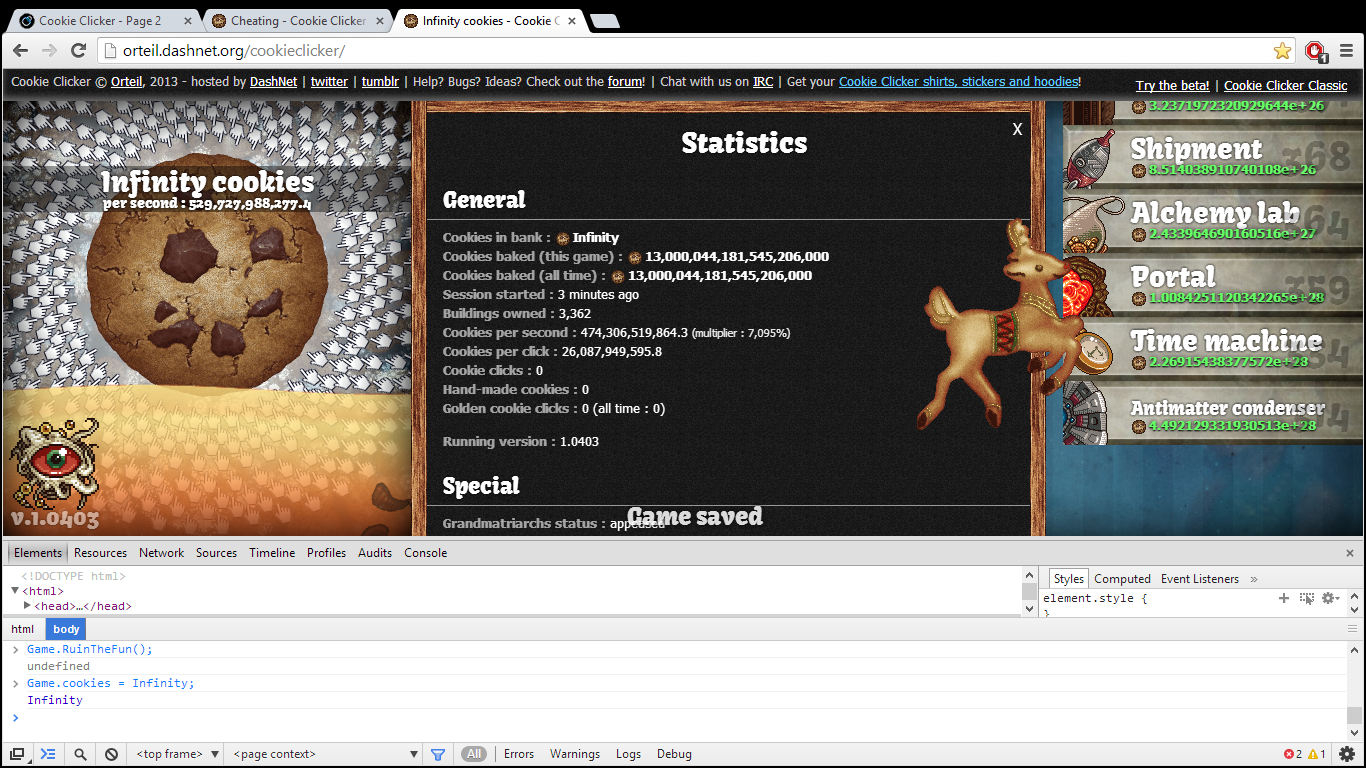Click the big chocolate chip cookie
1366x768 pixels.
click(x=208, y=270)
